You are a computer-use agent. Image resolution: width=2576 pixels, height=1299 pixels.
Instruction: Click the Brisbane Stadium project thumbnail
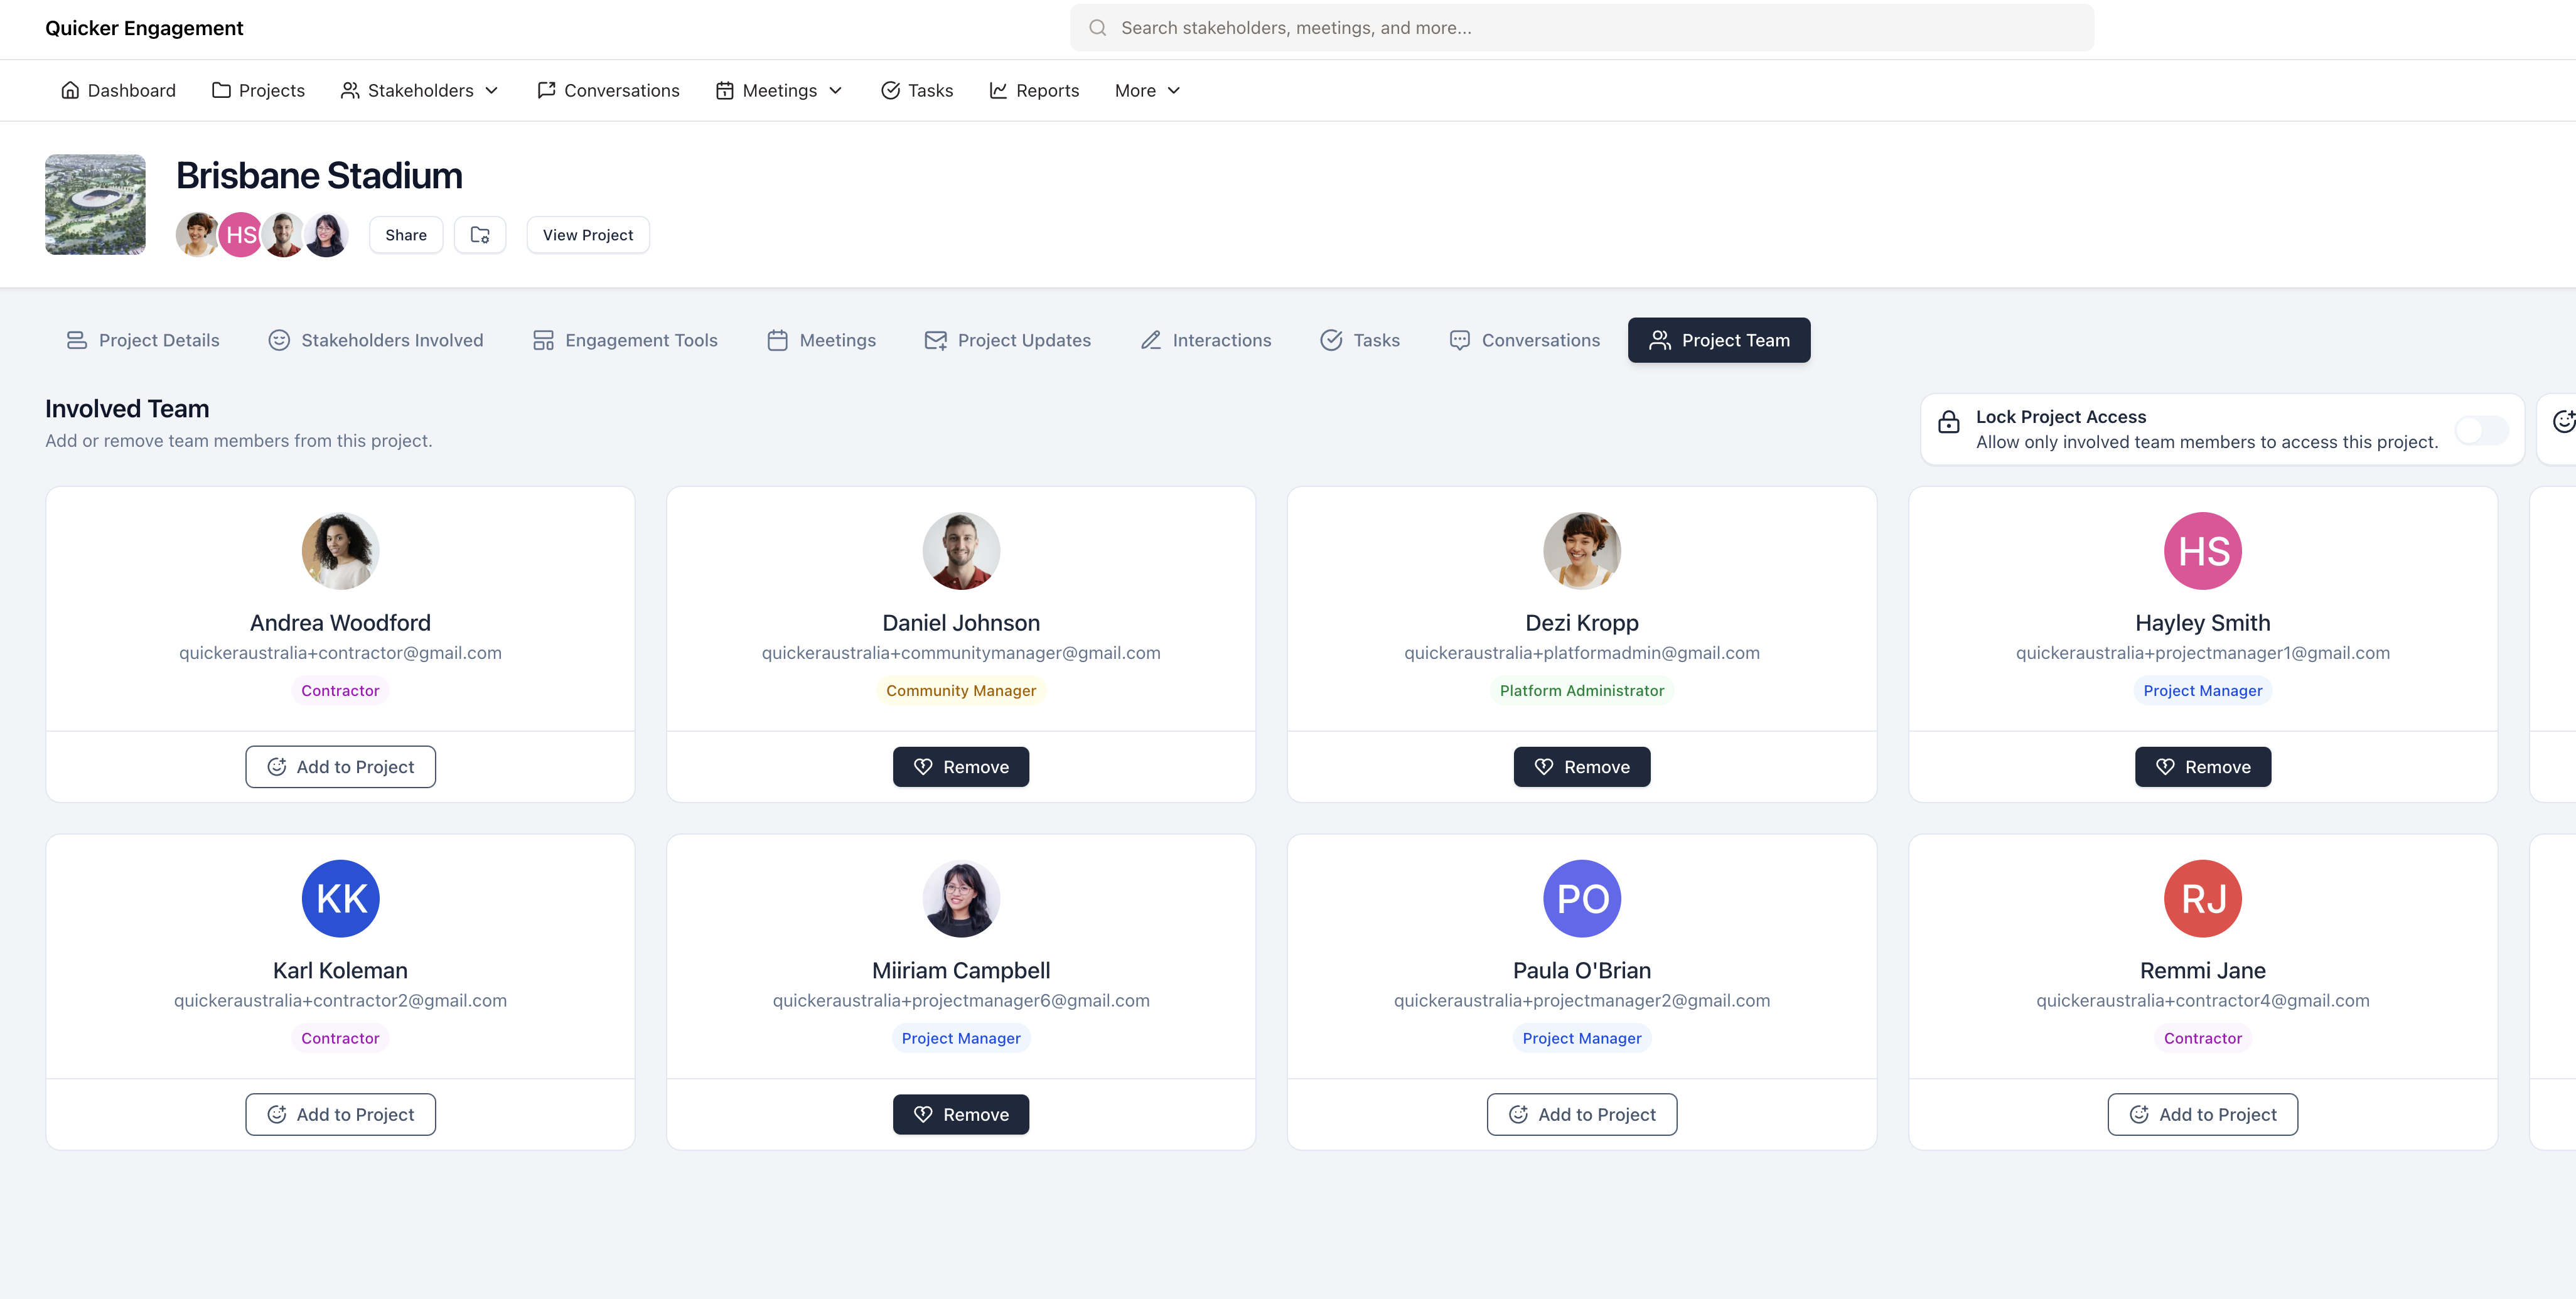95,204
